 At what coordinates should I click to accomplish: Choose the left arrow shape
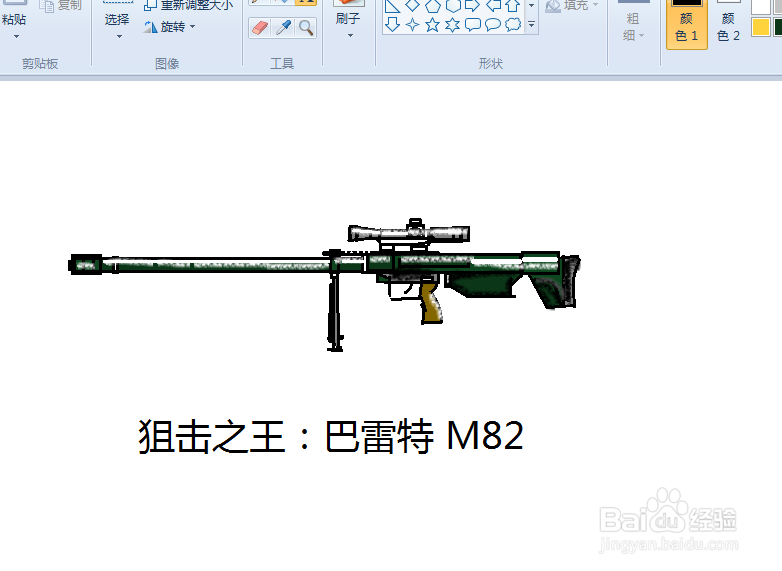493,6
